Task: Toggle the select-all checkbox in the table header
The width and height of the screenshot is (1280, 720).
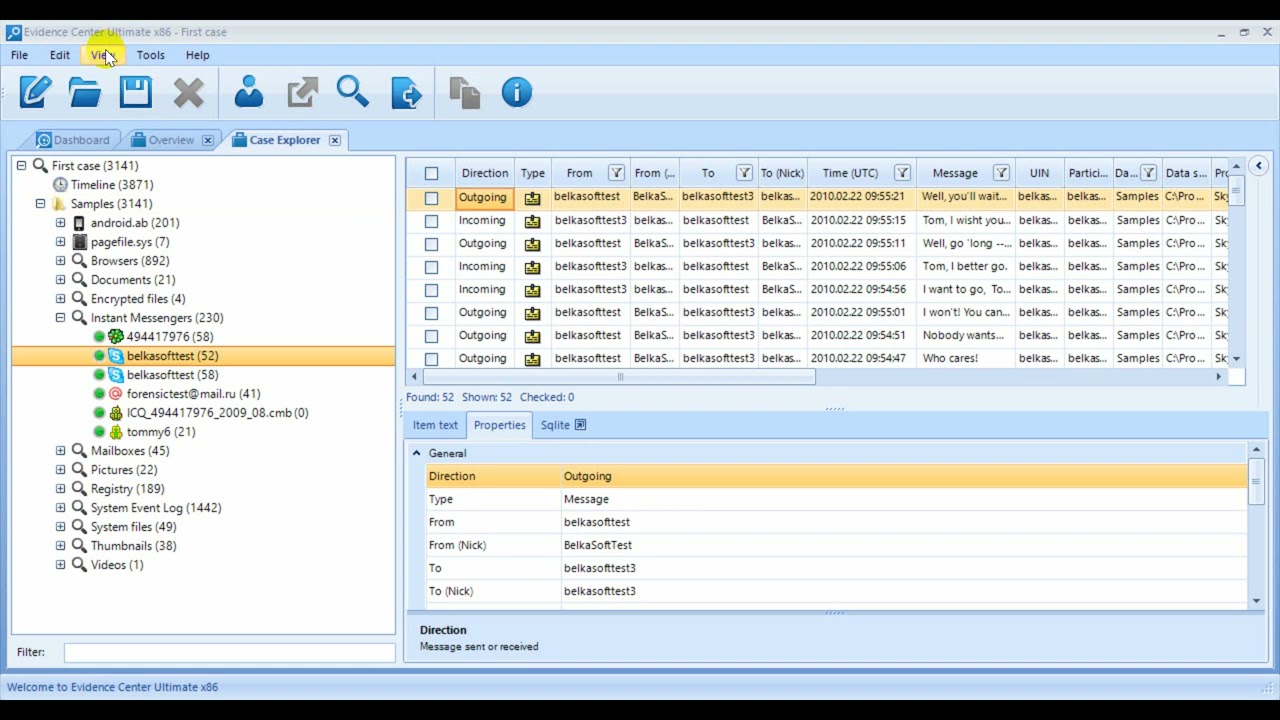Action: 431,174
